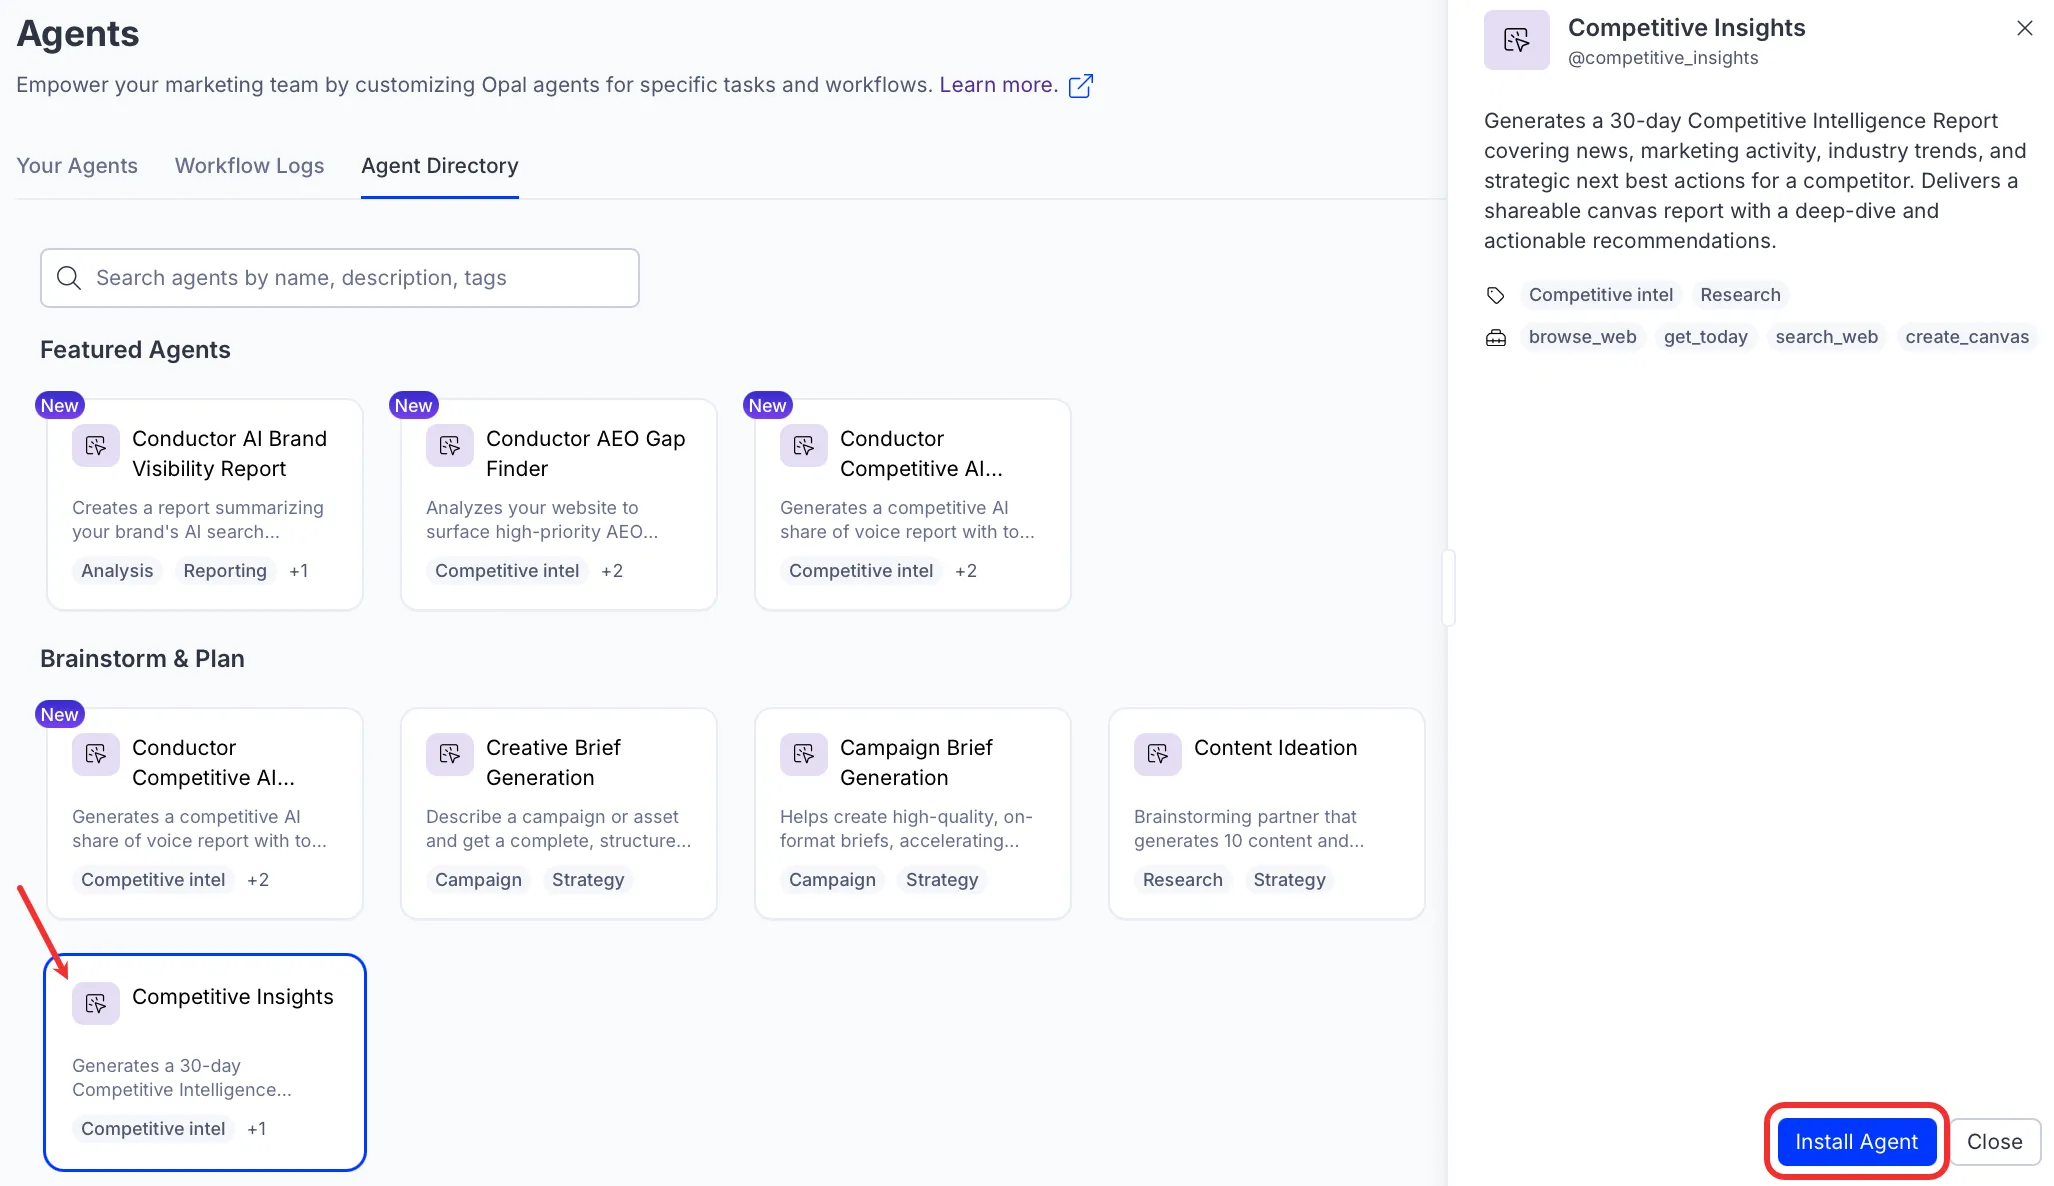Click the Content Ideation title

(1276, 748)
